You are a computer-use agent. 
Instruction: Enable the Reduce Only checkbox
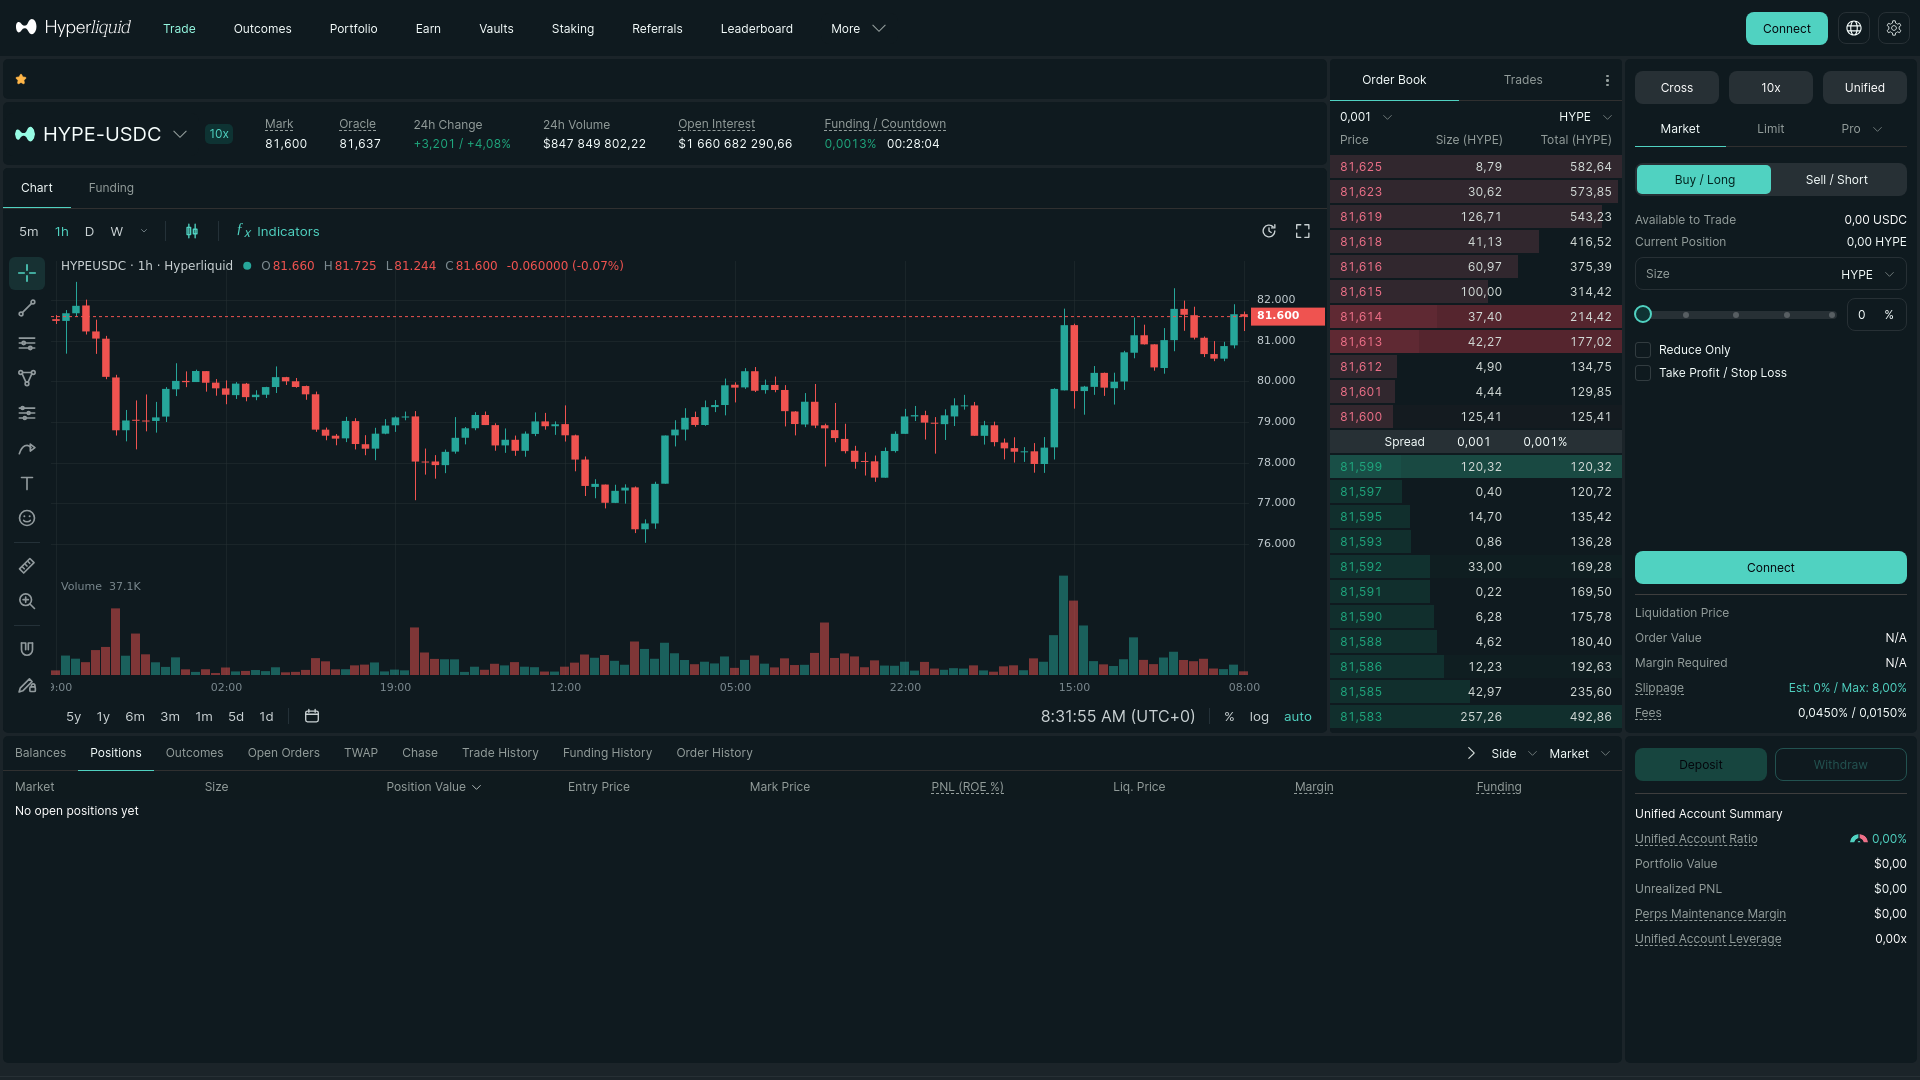click(x=1643, y=350)
